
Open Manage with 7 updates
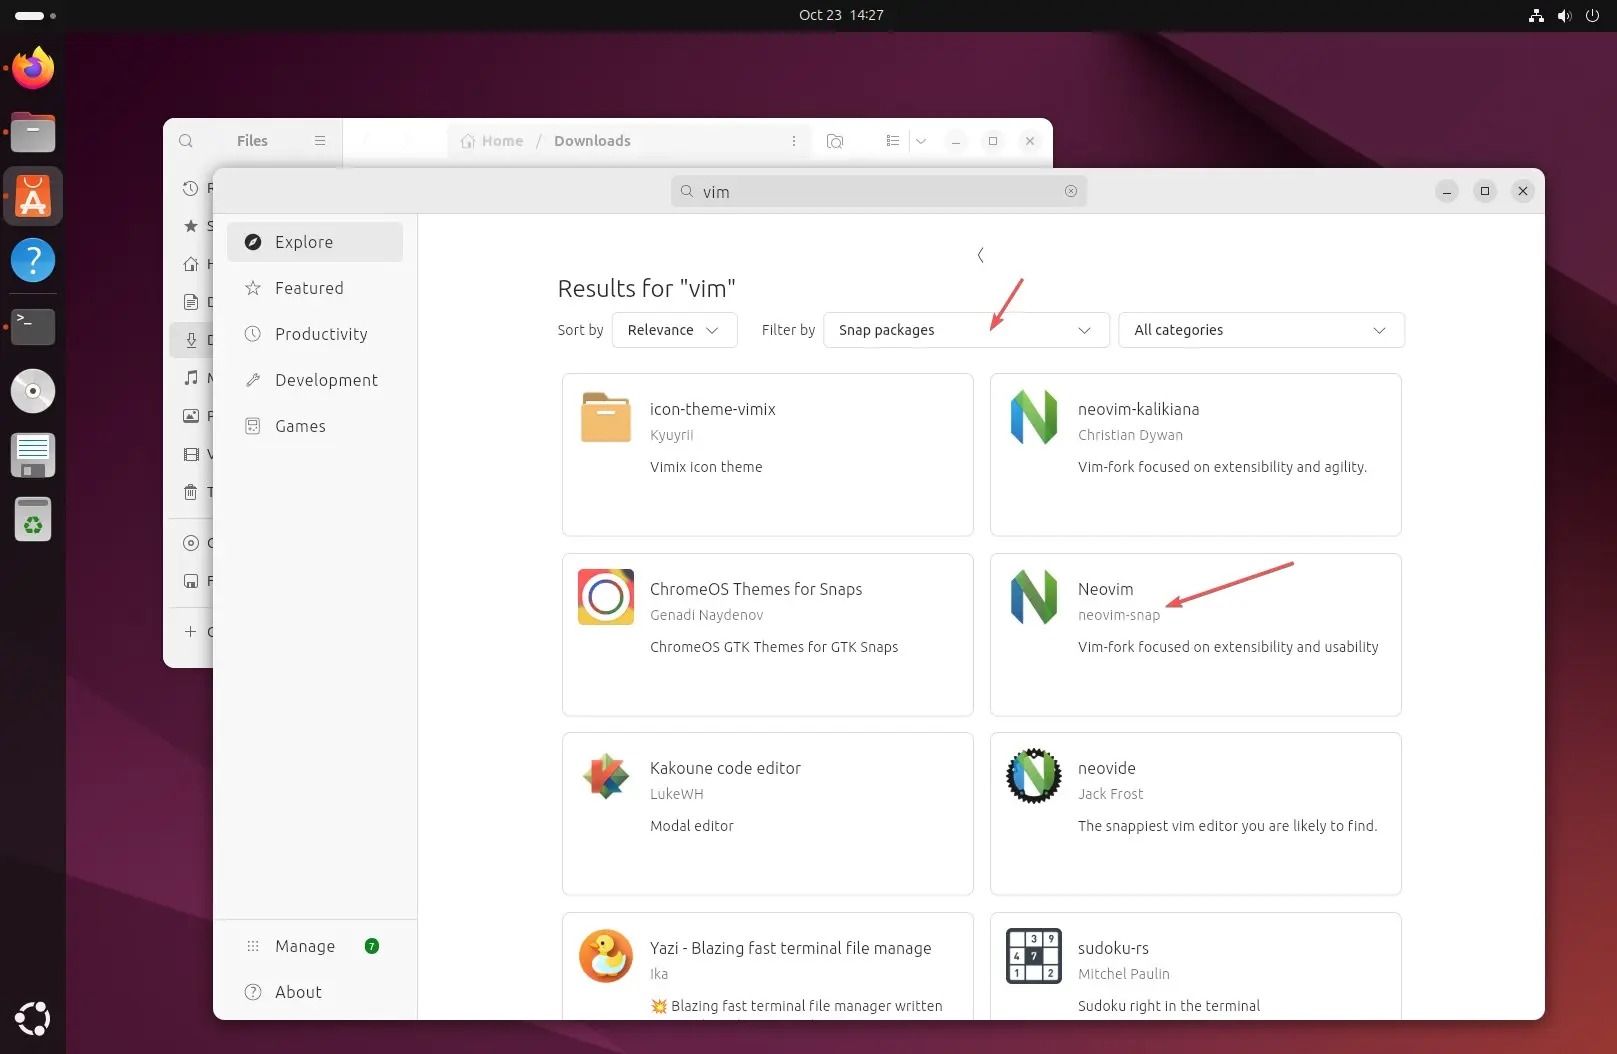tap(315, 946)
